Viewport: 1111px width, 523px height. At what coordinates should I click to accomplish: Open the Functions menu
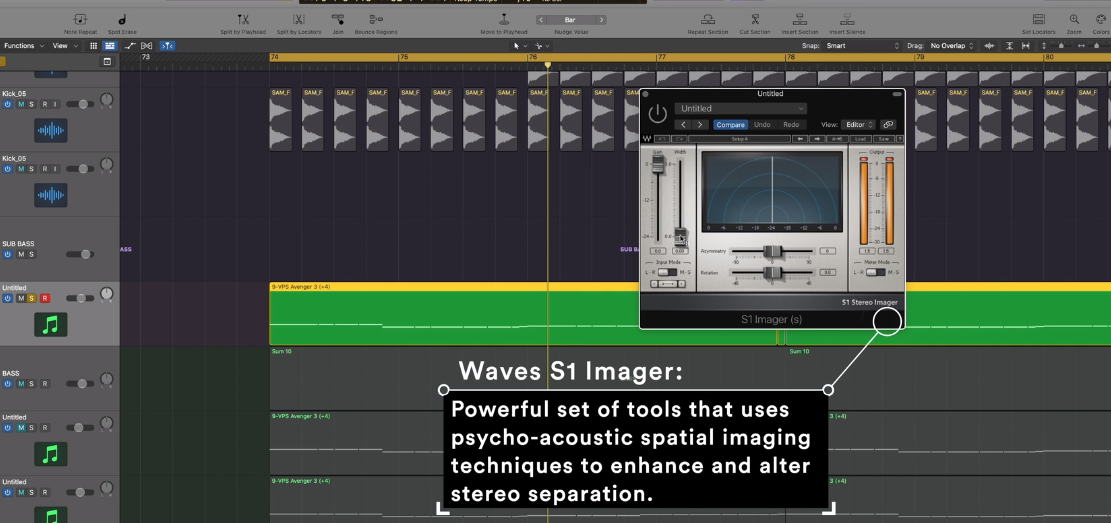click(24, 45)
